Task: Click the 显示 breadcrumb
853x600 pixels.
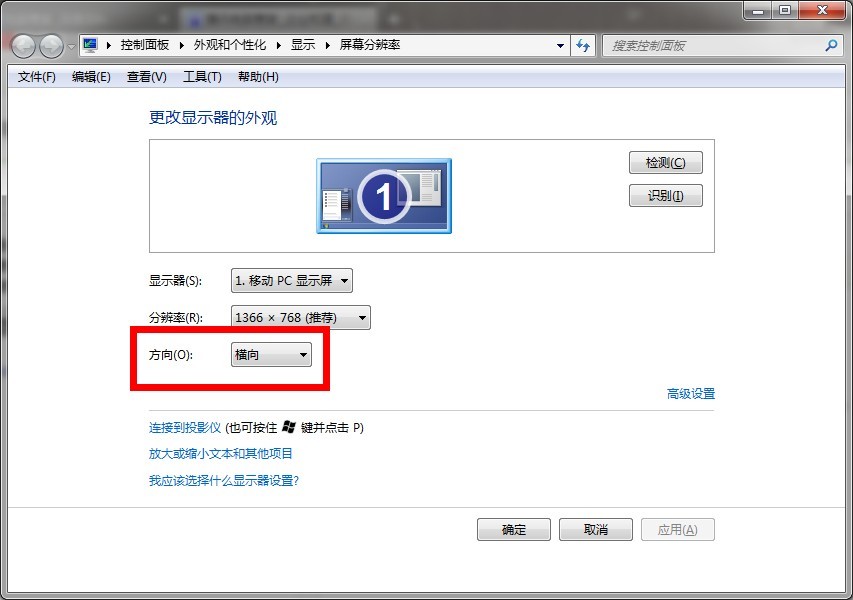Action: (303, 45)
